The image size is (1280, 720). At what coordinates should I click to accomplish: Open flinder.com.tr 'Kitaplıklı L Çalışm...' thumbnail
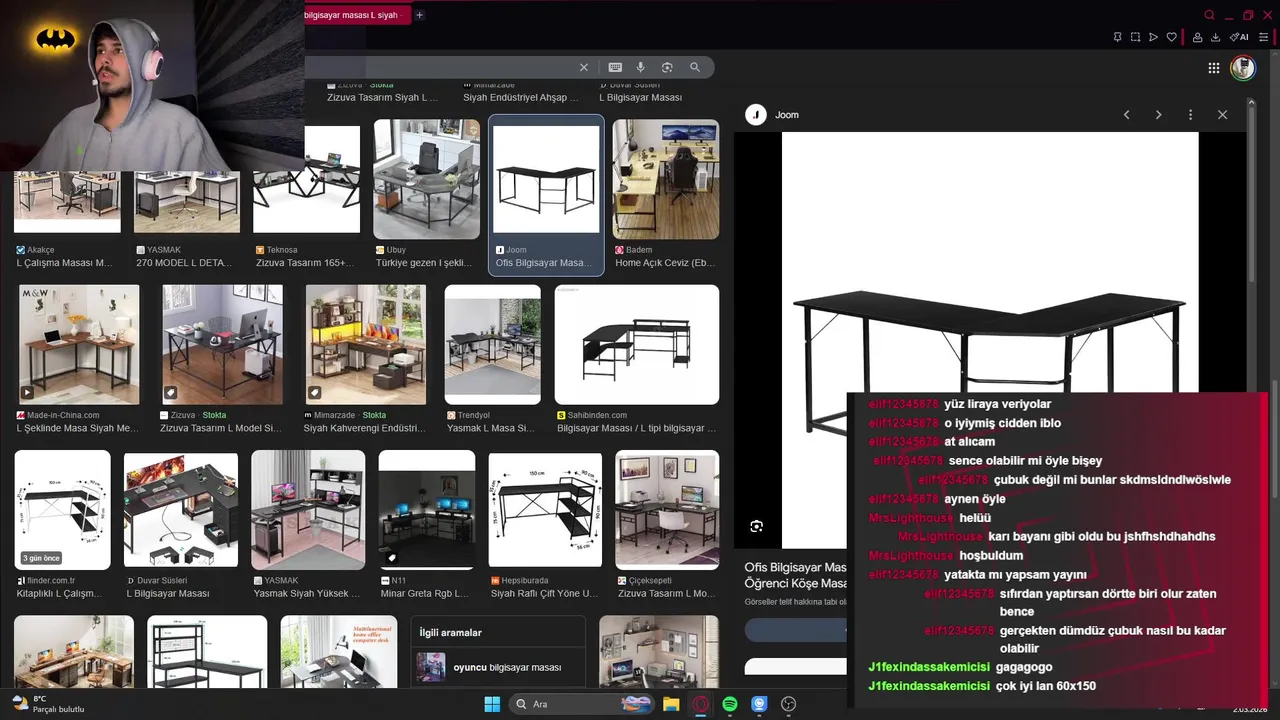(x=62, y=510)
